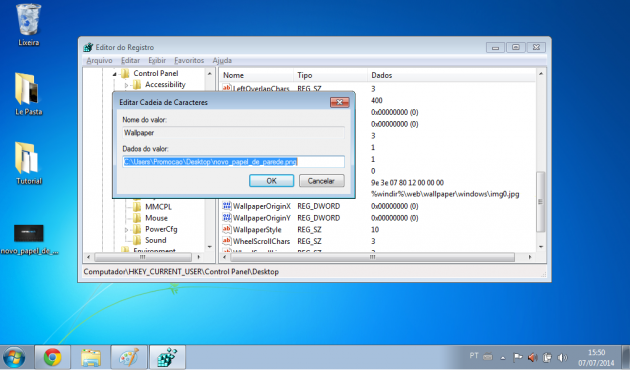Open the Windows Start orb

coord(14,357)
